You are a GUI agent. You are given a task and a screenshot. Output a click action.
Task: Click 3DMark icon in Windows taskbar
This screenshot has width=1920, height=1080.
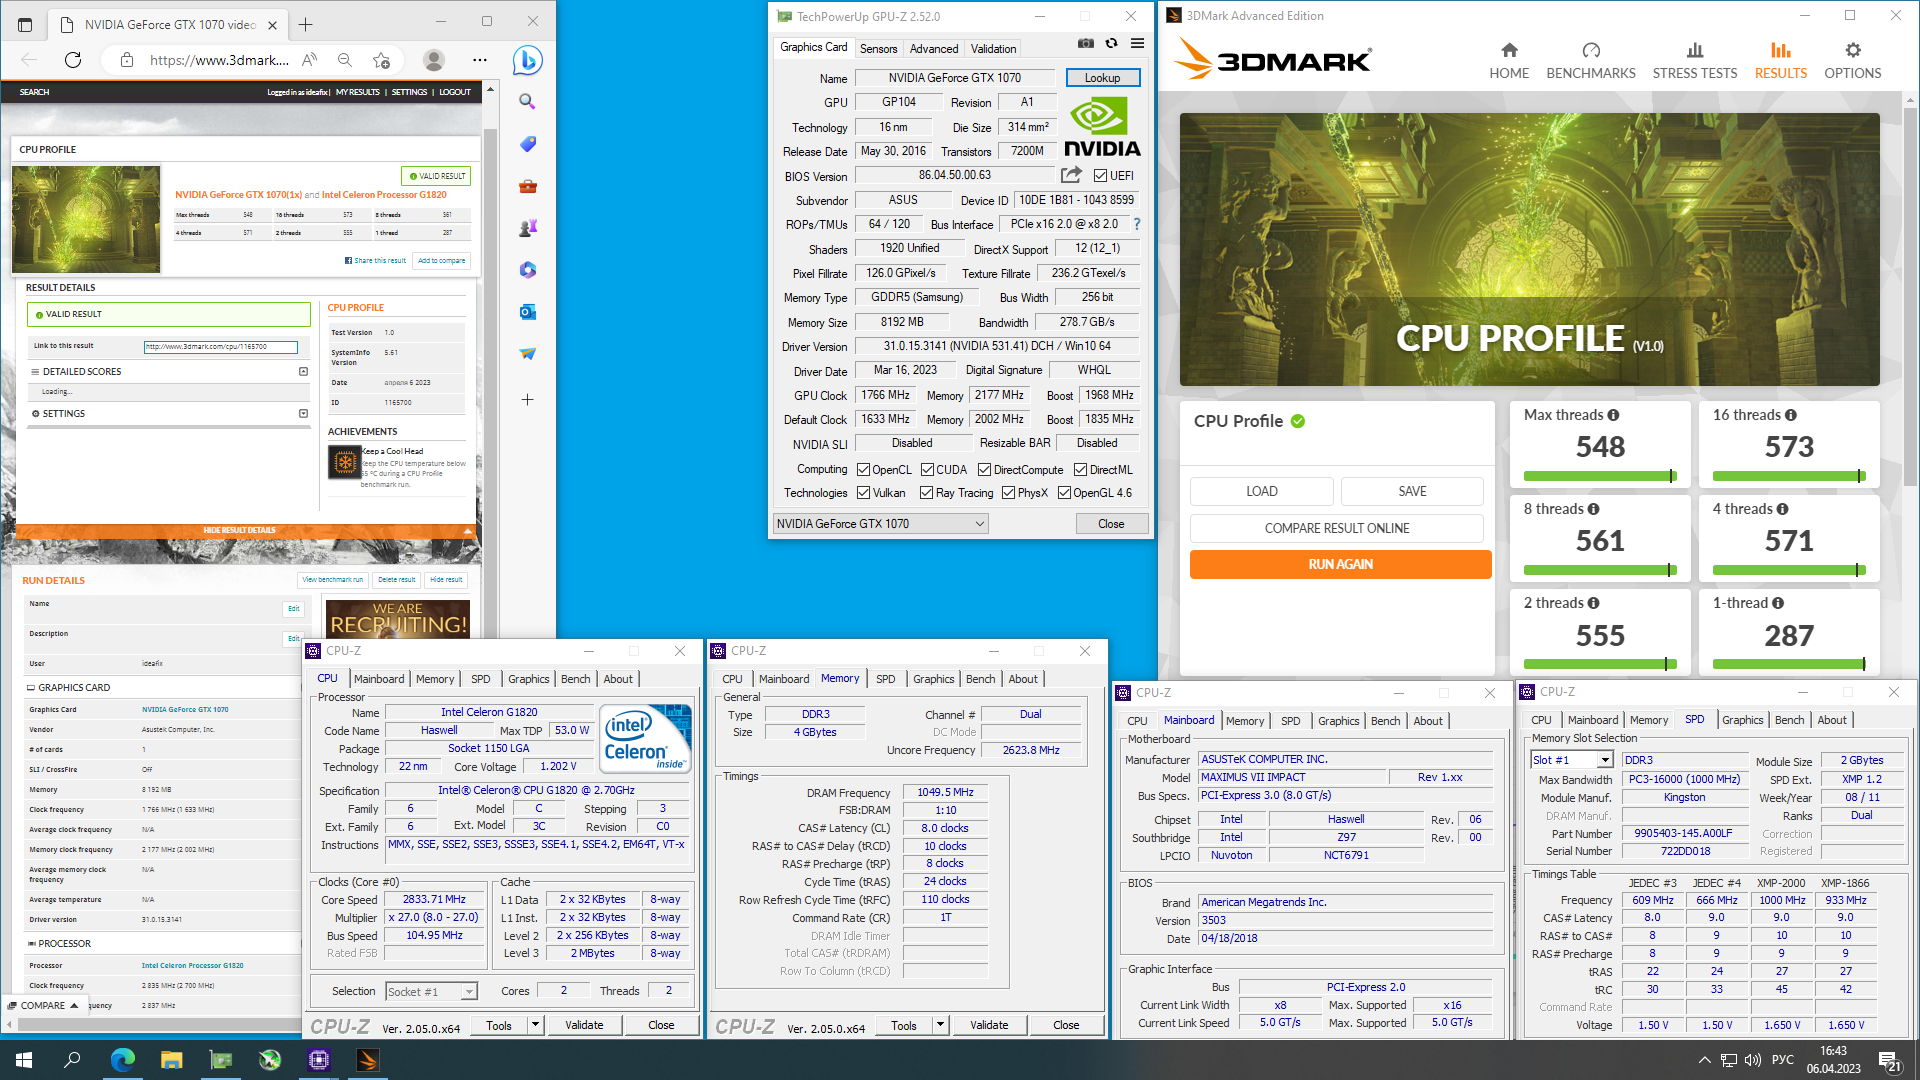click(x=367, y=1060)
